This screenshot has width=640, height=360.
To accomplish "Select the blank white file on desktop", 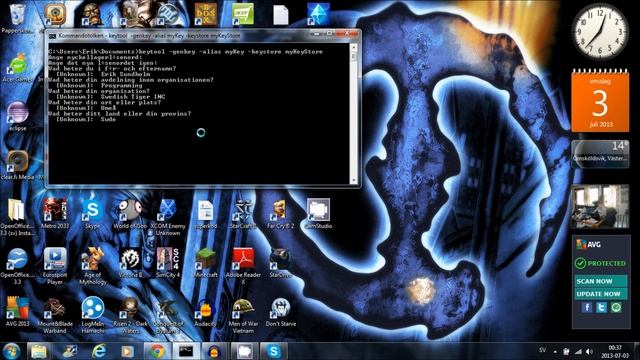I will (x=281, y=15).
